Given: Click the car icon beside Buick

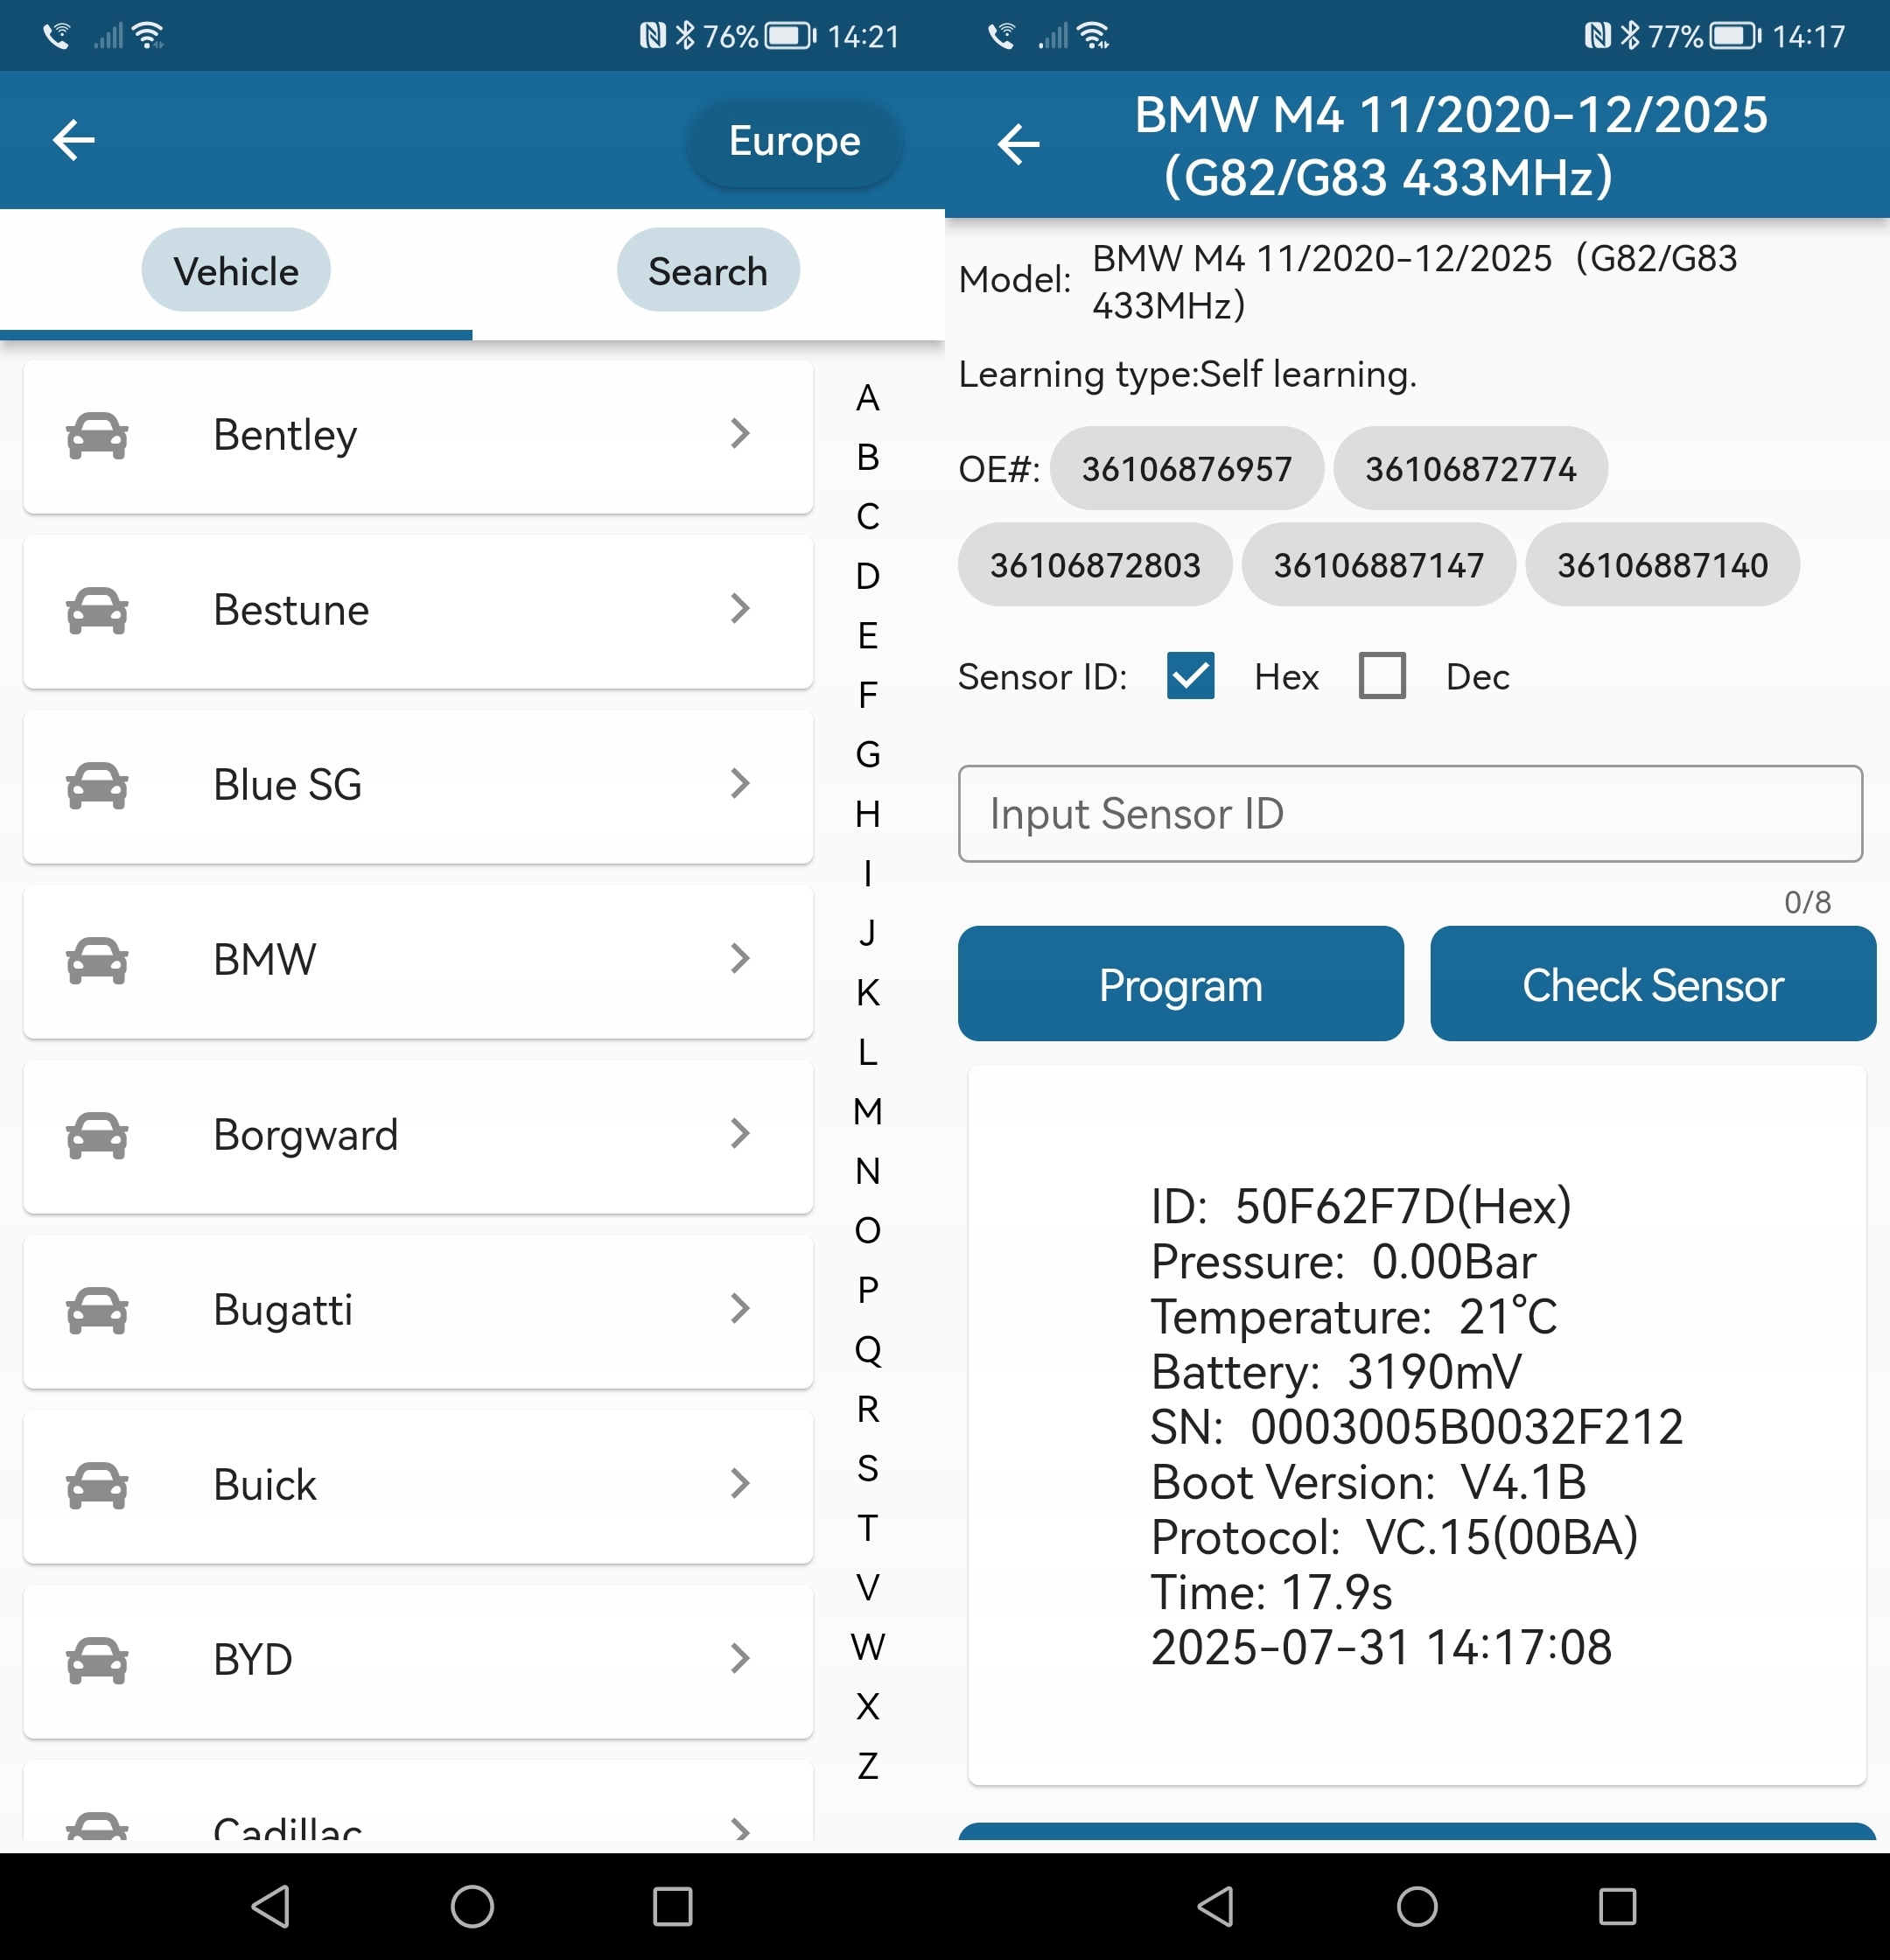Looking at the screenshot, I should (99, 1485).
